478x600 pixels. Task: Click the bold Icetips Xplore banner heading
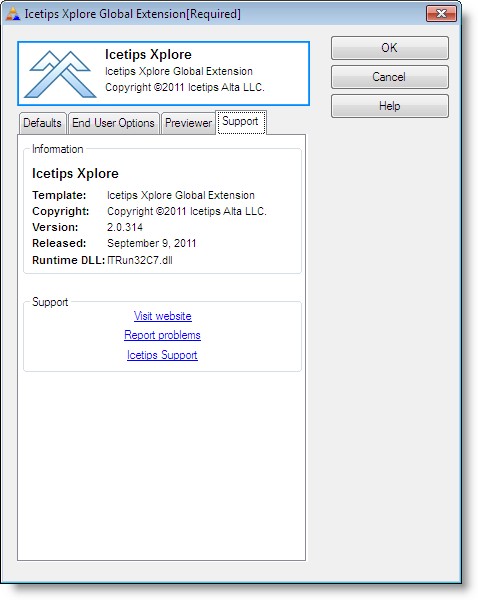click(x=148, y=54)
